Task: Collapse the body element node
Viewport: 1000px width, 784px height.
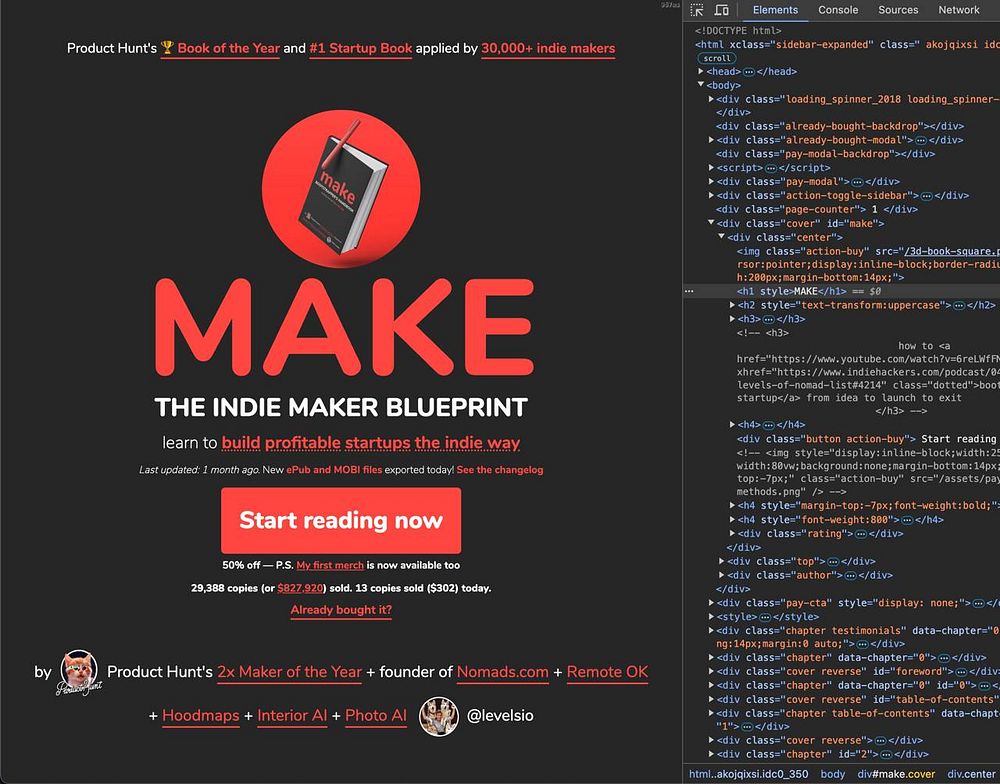Action: pyautogui.click(x=702, y=85)
